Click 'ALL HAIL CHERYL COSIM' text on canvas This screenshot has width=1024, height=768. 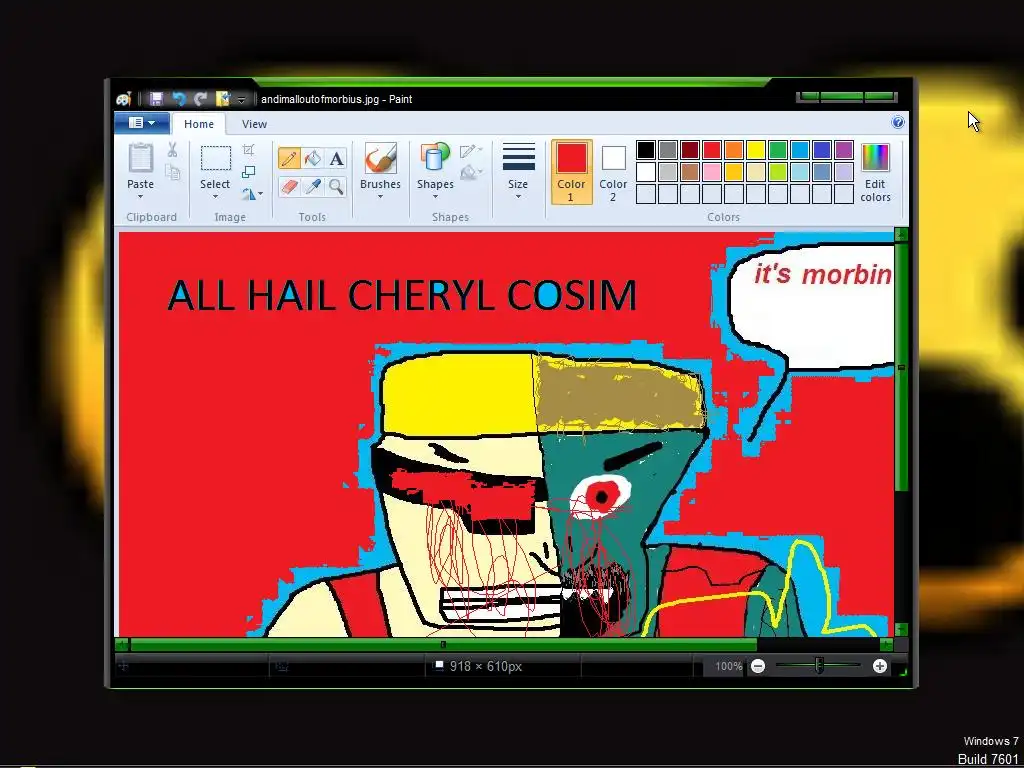(x=402, y=295)
